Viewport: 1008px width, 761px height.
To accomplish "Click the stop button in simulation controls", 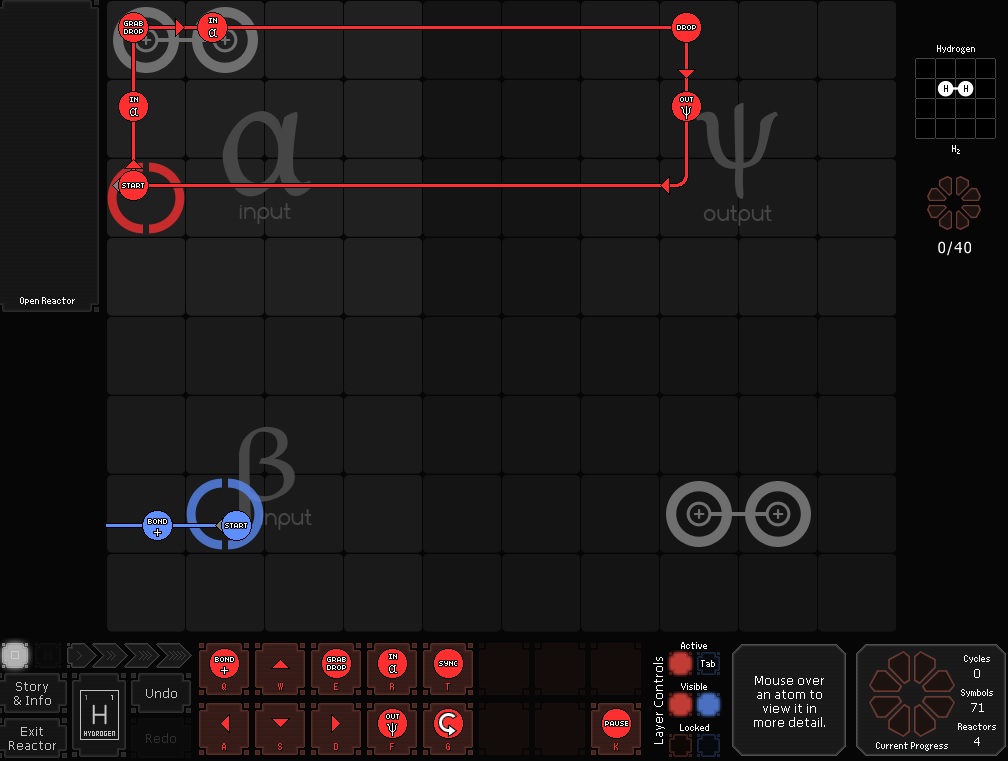I will tap(14, 655).
